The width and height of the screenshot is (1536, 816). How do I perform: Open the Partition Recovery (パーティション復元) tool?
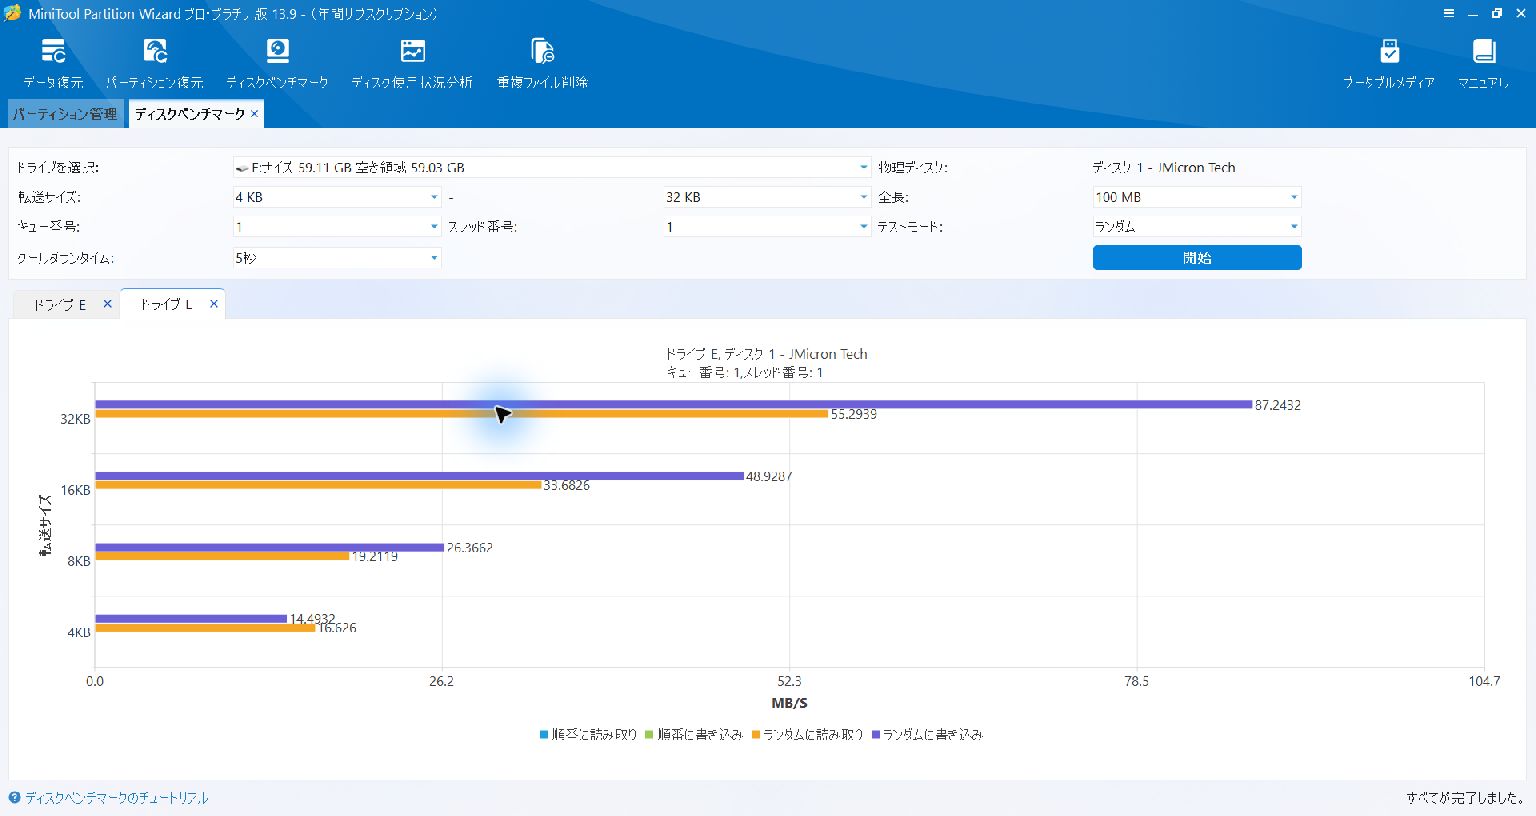click(155, 63)
